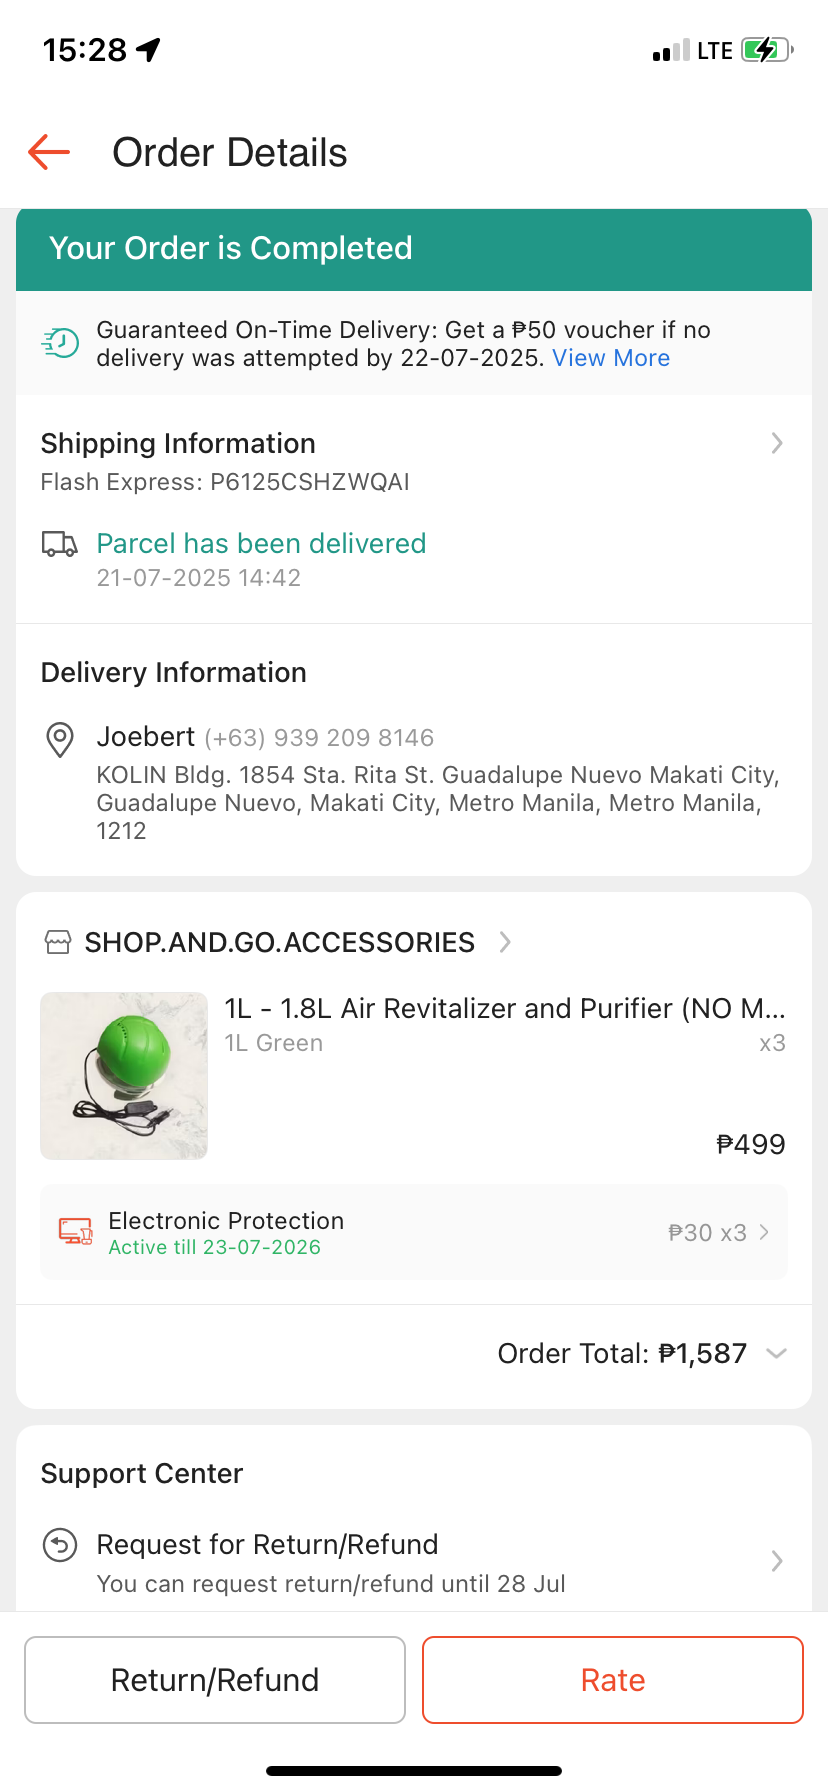Open Request for Return/Refund chevron
This screenshot has height=1792, width=828.
(777, 1561)
